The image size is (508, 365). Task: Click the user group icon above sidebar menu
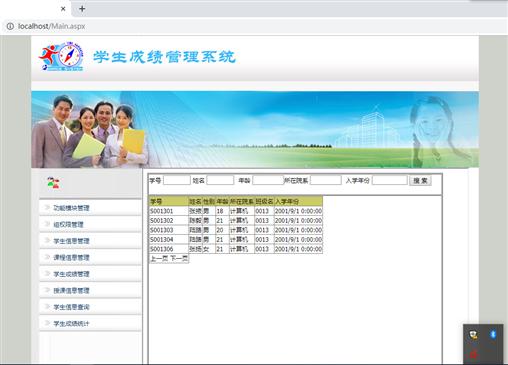pos(53,183)
